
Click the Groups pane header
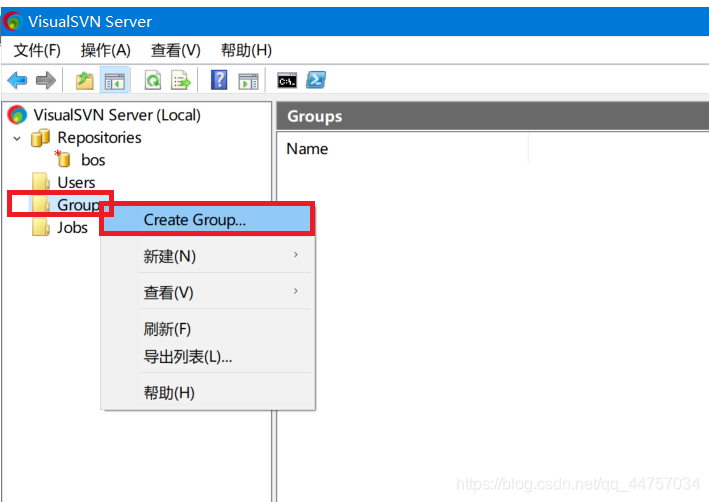492,116
